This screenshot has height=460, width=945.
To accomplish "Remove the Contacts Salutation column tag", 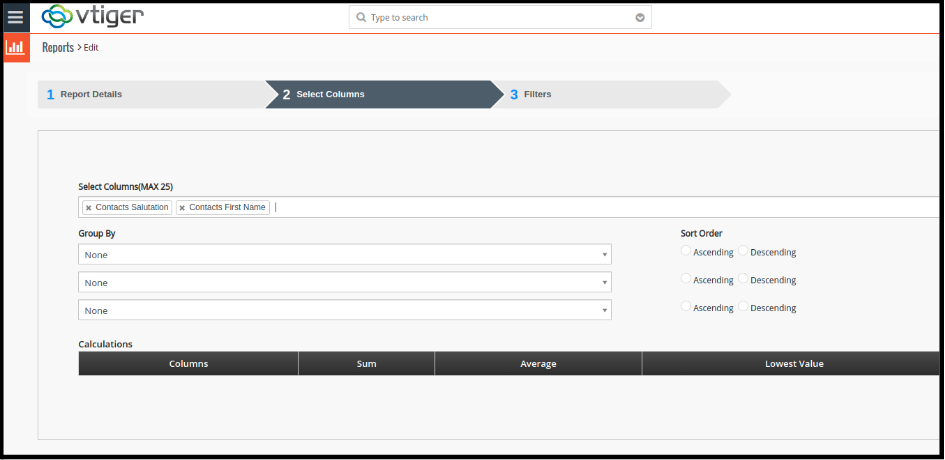I will (x=88, y=208).
